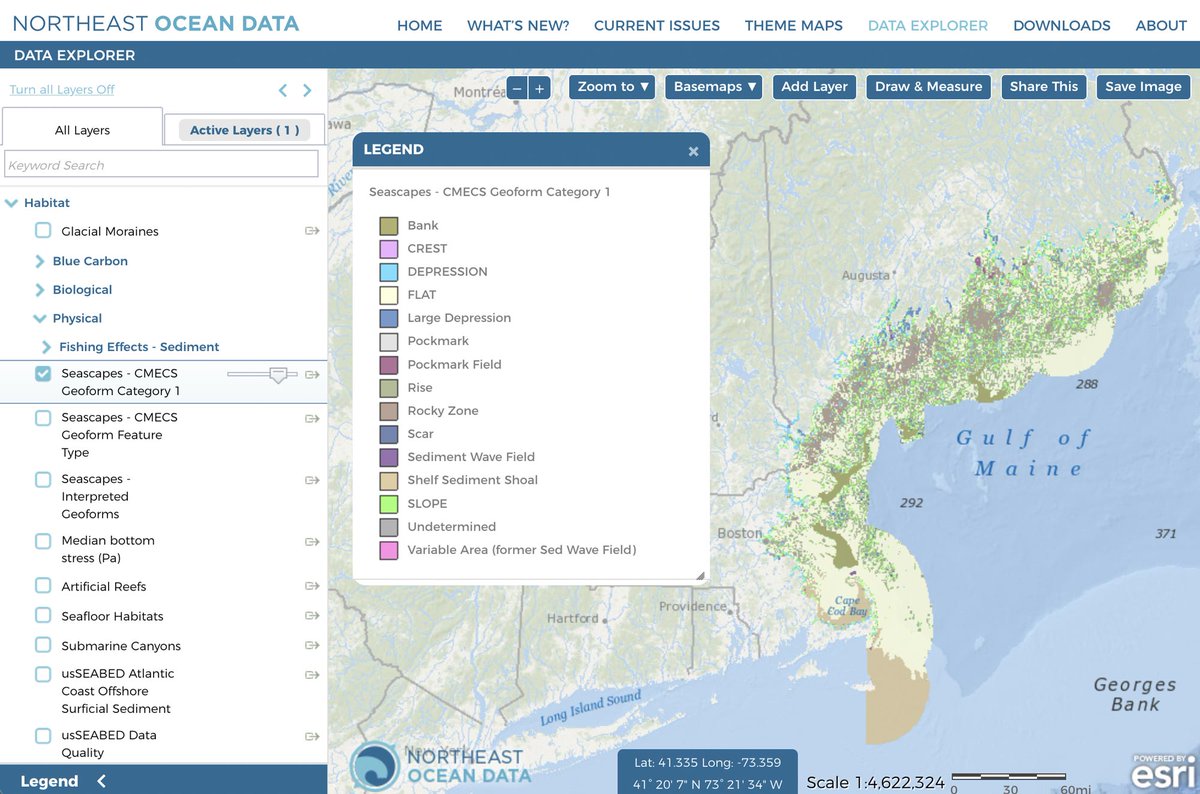
Task: Grab the Legend popup resize handle
Action: click(700, 575)
